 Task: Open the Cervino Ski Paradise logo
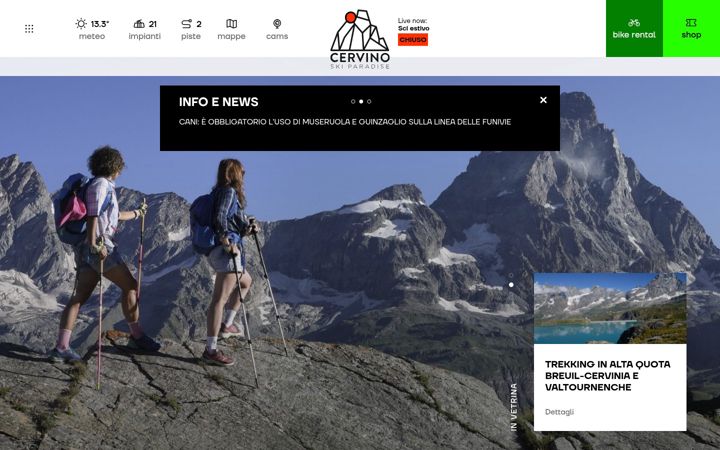point(360,39)
